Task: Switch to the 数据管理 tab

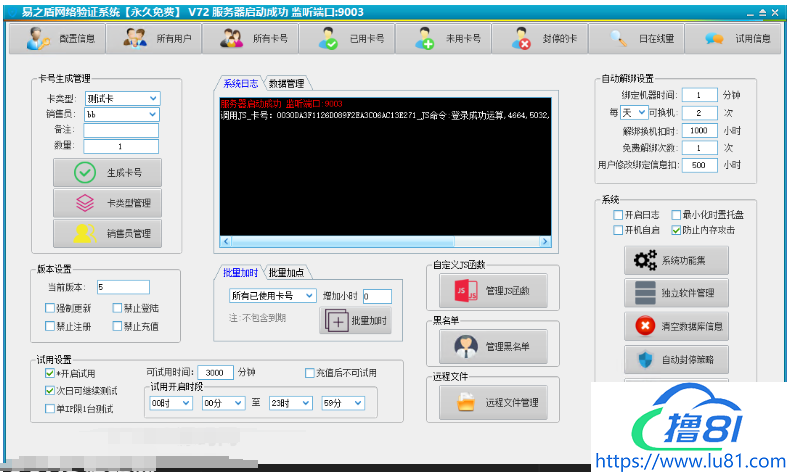Action: coord(286,84)
